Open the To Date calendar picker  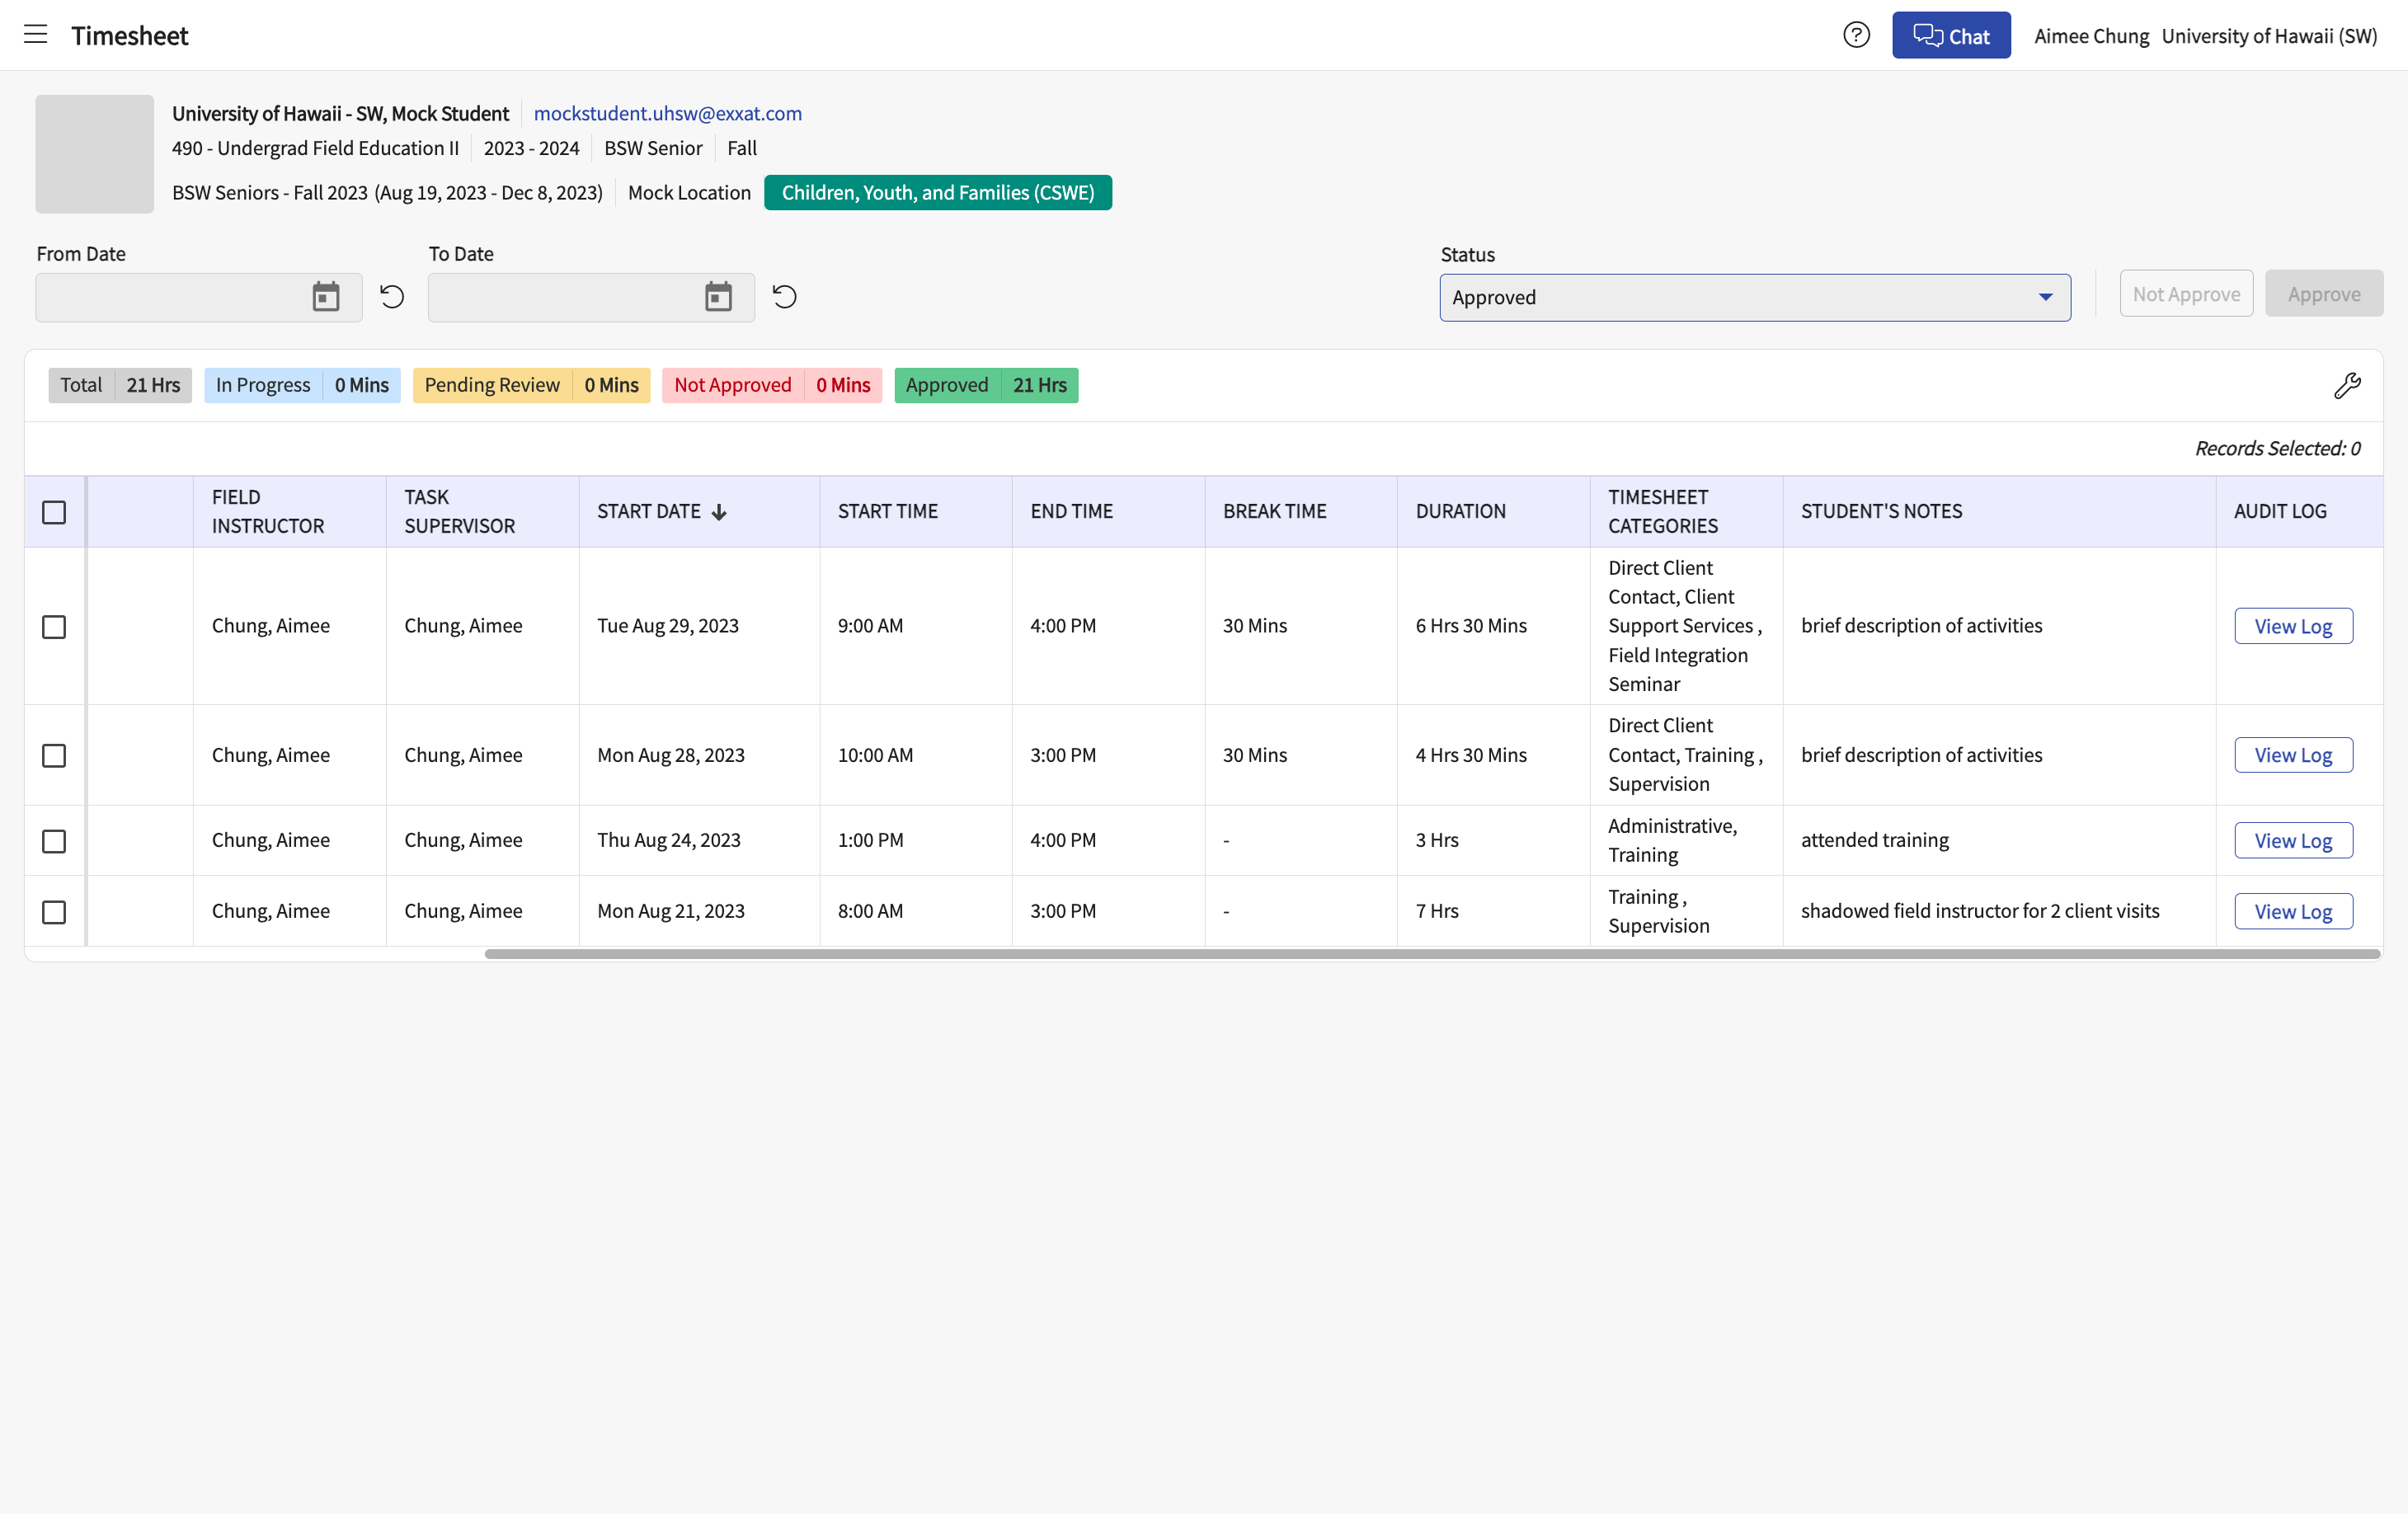tap(718, 297)
